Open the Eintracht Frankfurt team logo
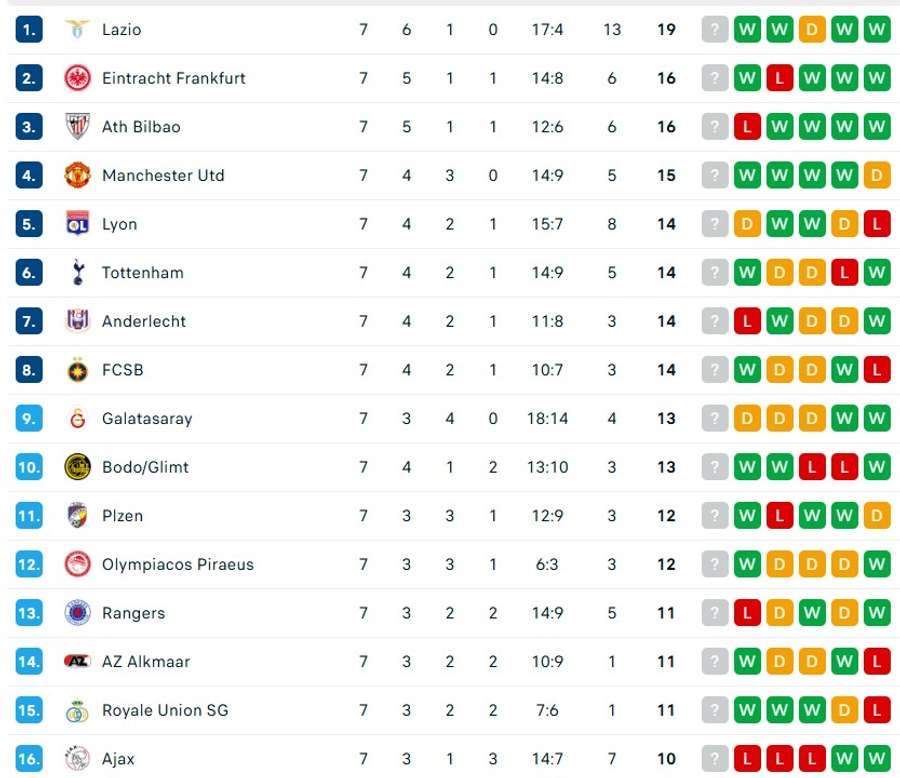The width and height of the screenshot is (900, 778). pyautogui.click(x=77, y=78)
